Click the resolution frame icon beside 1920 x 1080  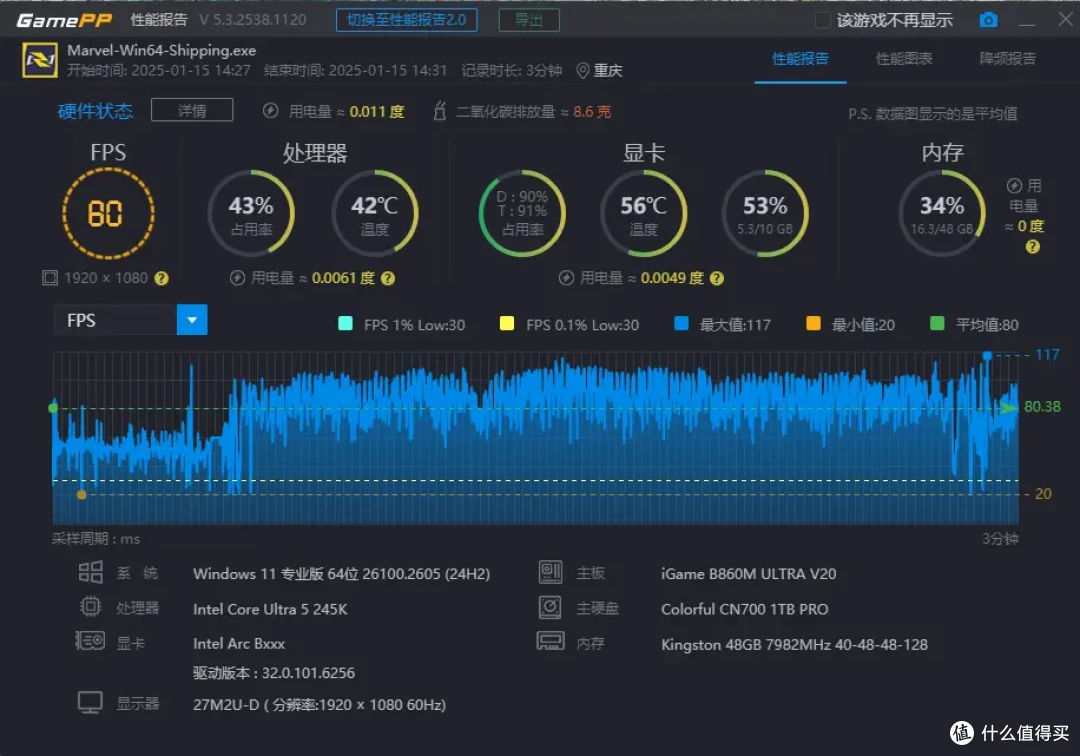pyautogui.click(x=50, y=278)
